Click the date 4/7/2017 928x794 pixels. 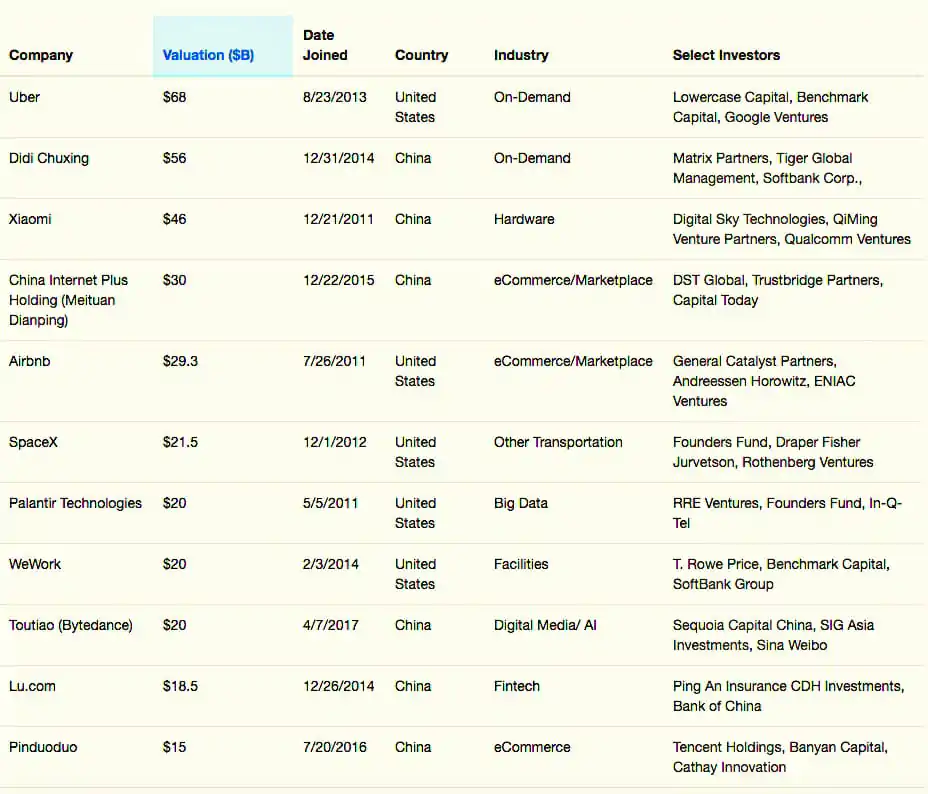point(331,625)
